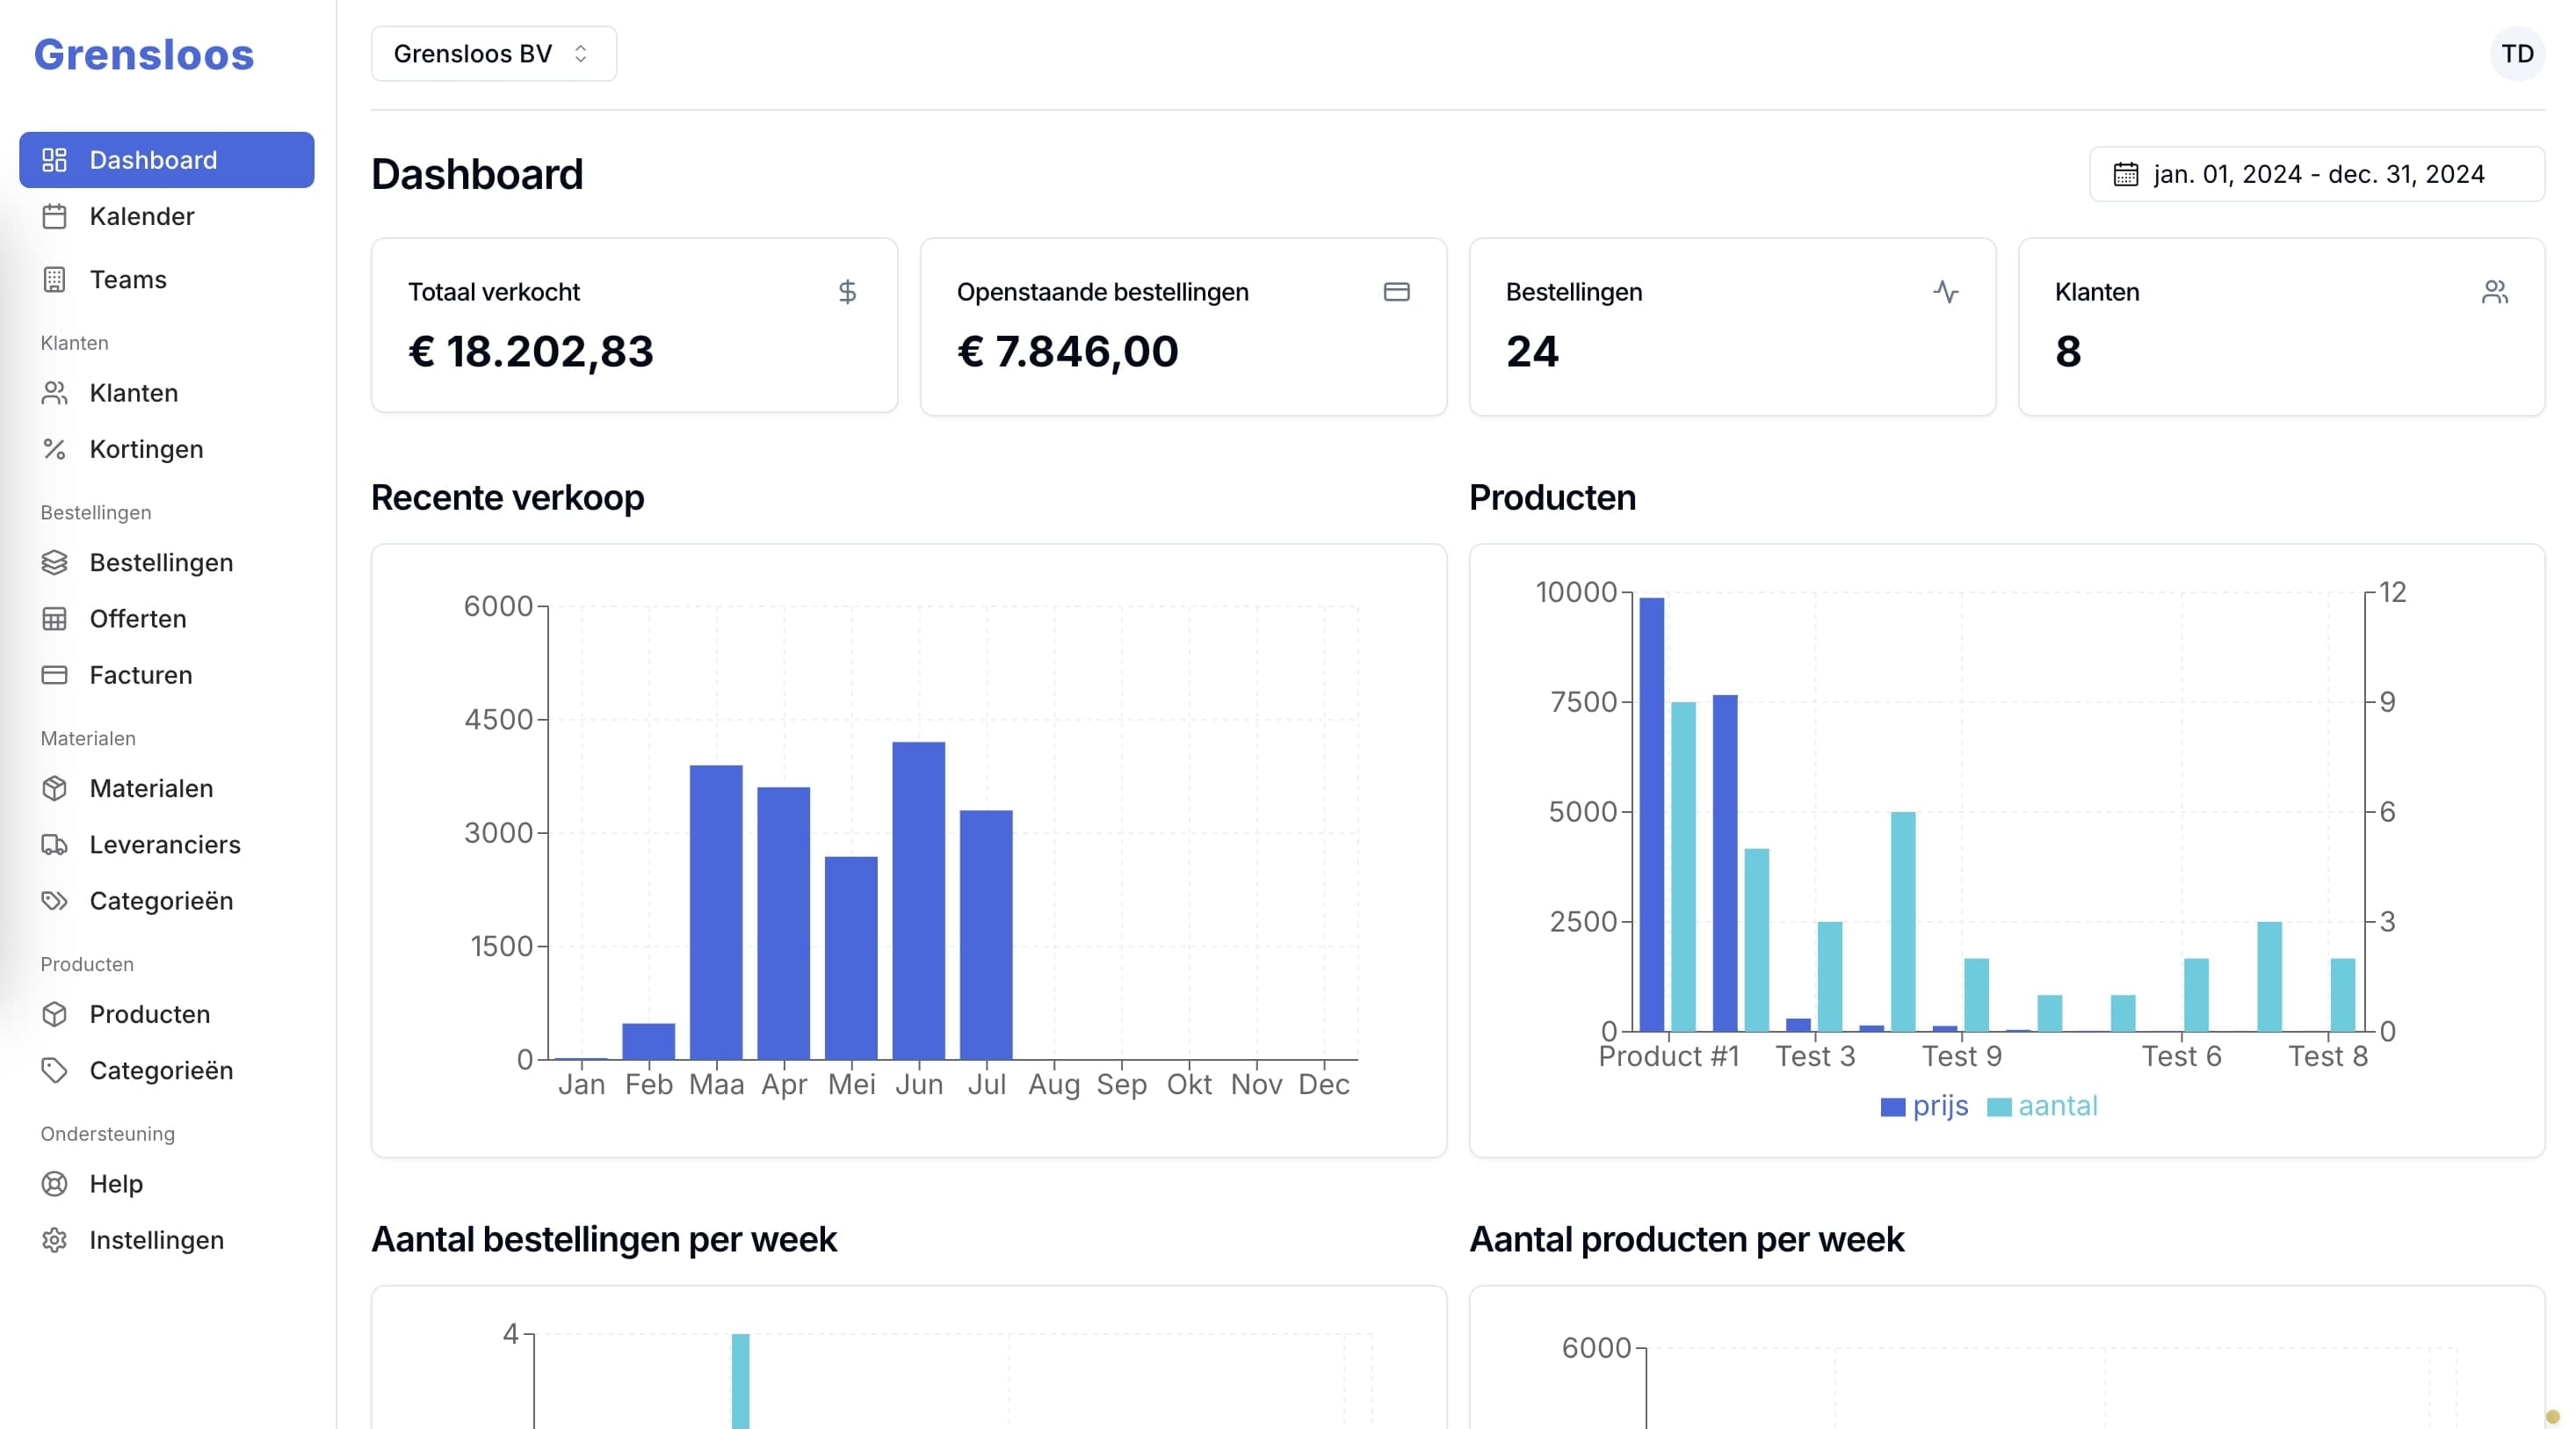Click the Jun bar in Recente verkoop chart
Image resolution: width=2576 pixels, height=1429 pixels.
point(918,900)
